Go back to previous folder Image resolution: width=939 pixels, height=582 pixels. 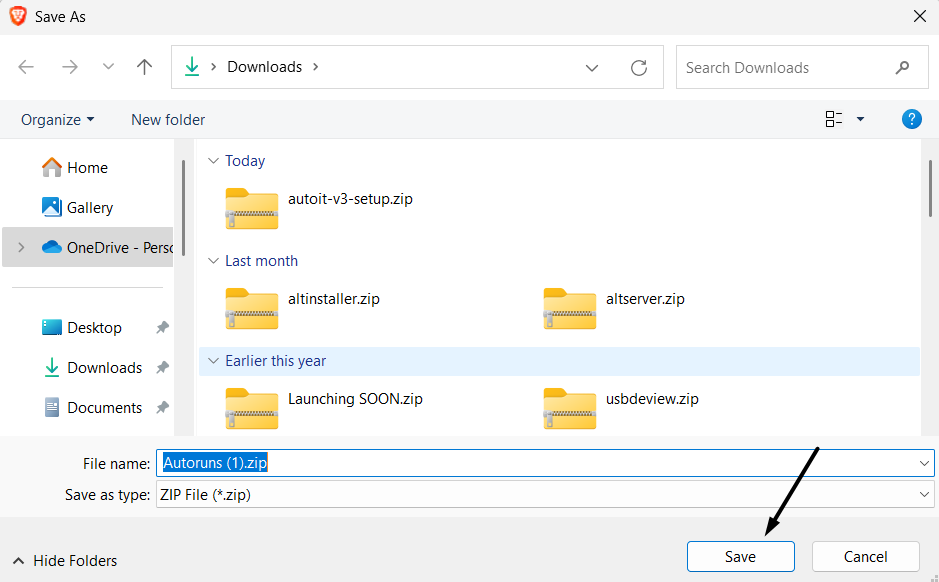pos(26,67)
